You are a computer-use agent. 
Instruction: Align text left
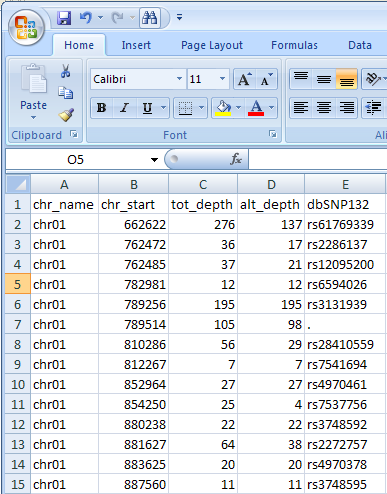pos(301,108)
